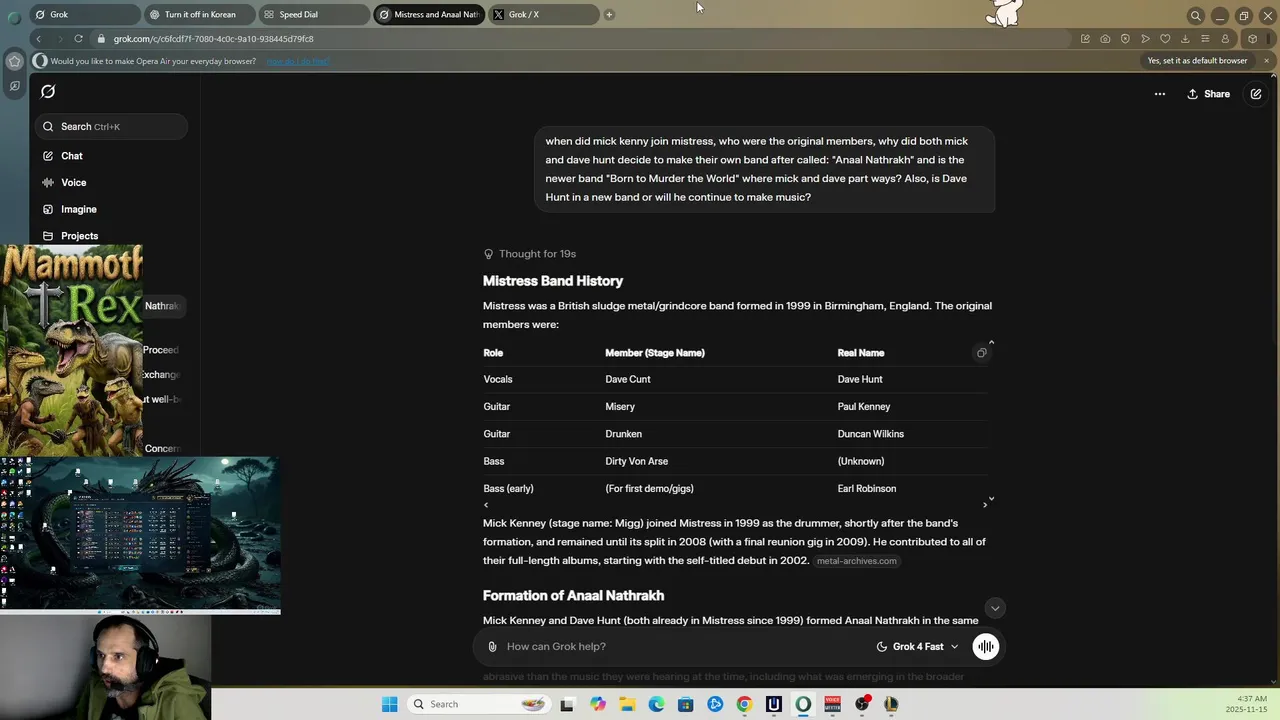Viewport: 1280px width, 720px height.
Task: Go back to the previous page
Action: 38,39
